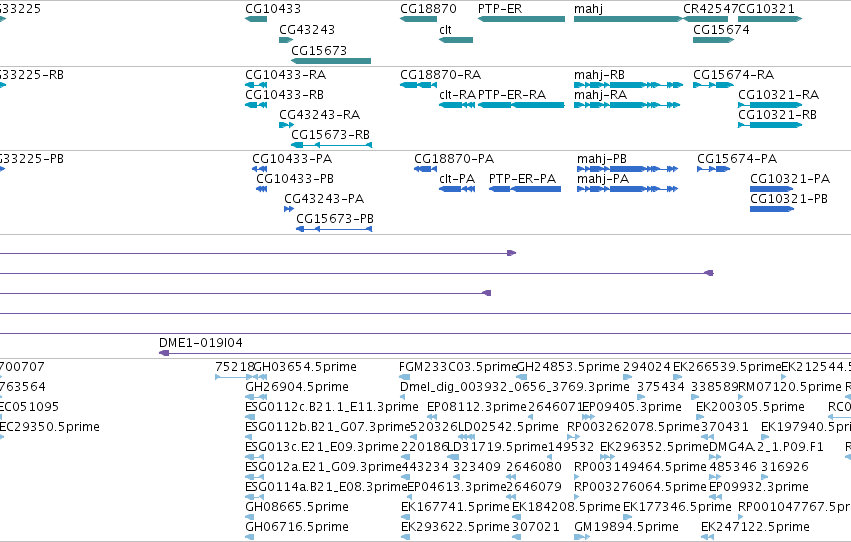Image resolution: width=851 pixels, height=542 pixels.
Task: Select transcript CG10321-RA
Action: [x=770, y=105]
